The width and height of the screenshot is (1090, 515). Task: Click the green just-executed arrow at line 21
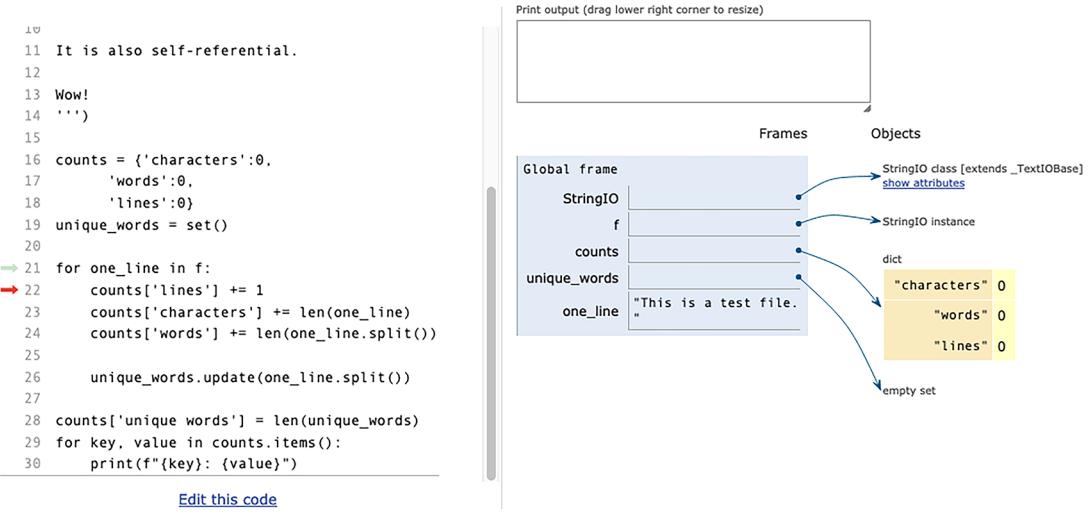10,268
